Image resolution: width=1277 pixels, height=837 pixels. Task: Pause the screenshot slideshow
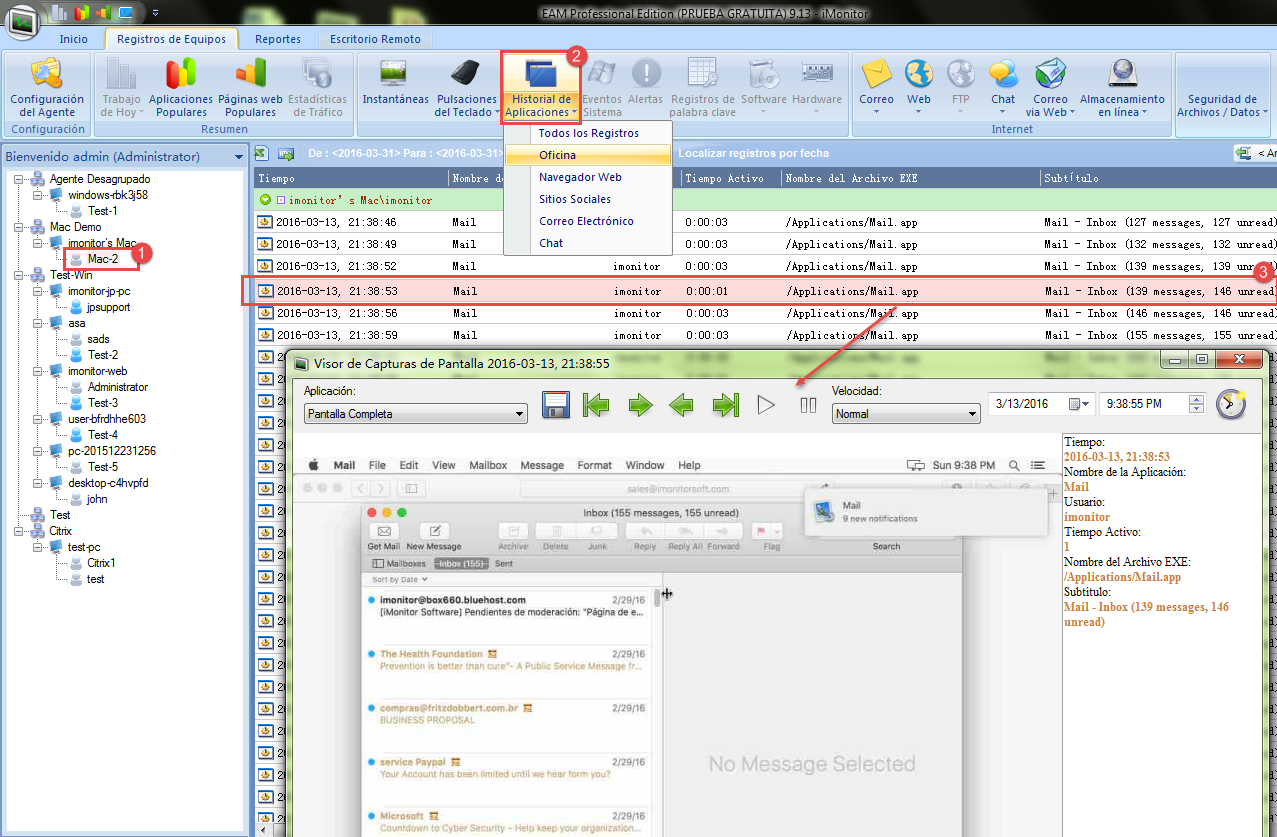(x=808, y=405)
